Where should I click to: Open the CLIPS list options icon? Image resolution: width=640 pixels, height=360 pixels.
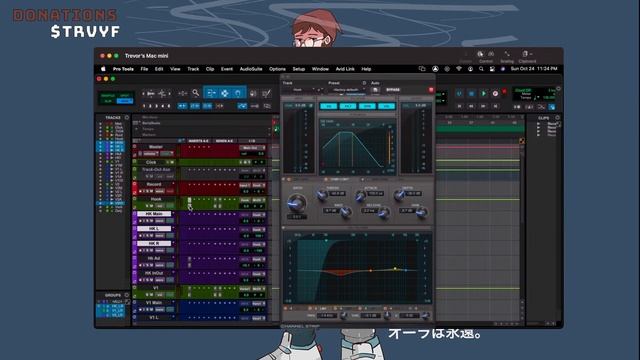click(558, 118)
